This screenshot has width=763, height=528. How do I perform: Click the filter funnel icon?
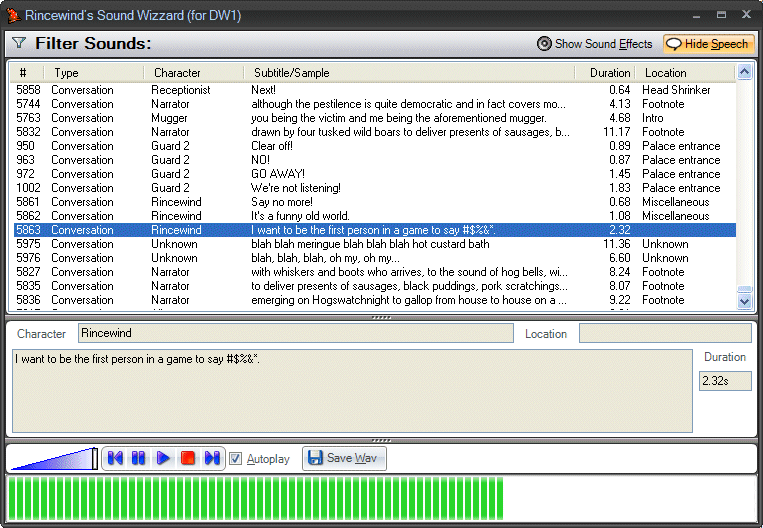click(19, 43)
